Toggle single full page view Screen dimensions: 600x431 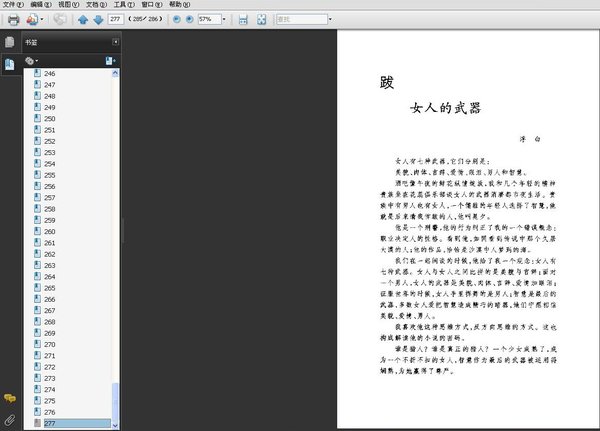pyautogui.click(x=261, y=19)
